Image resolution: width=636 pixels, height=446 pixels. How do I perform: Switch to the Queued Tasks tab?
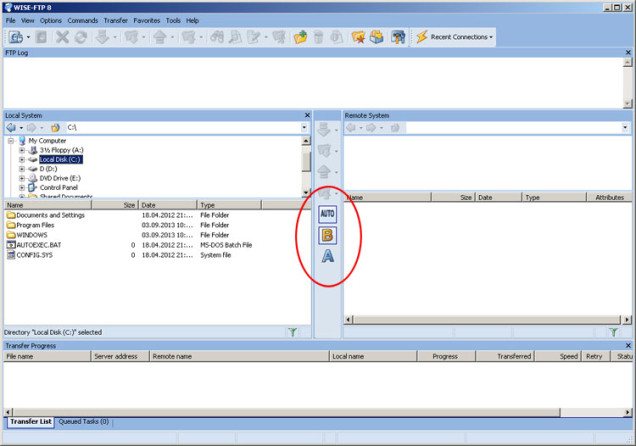[84, 422]
